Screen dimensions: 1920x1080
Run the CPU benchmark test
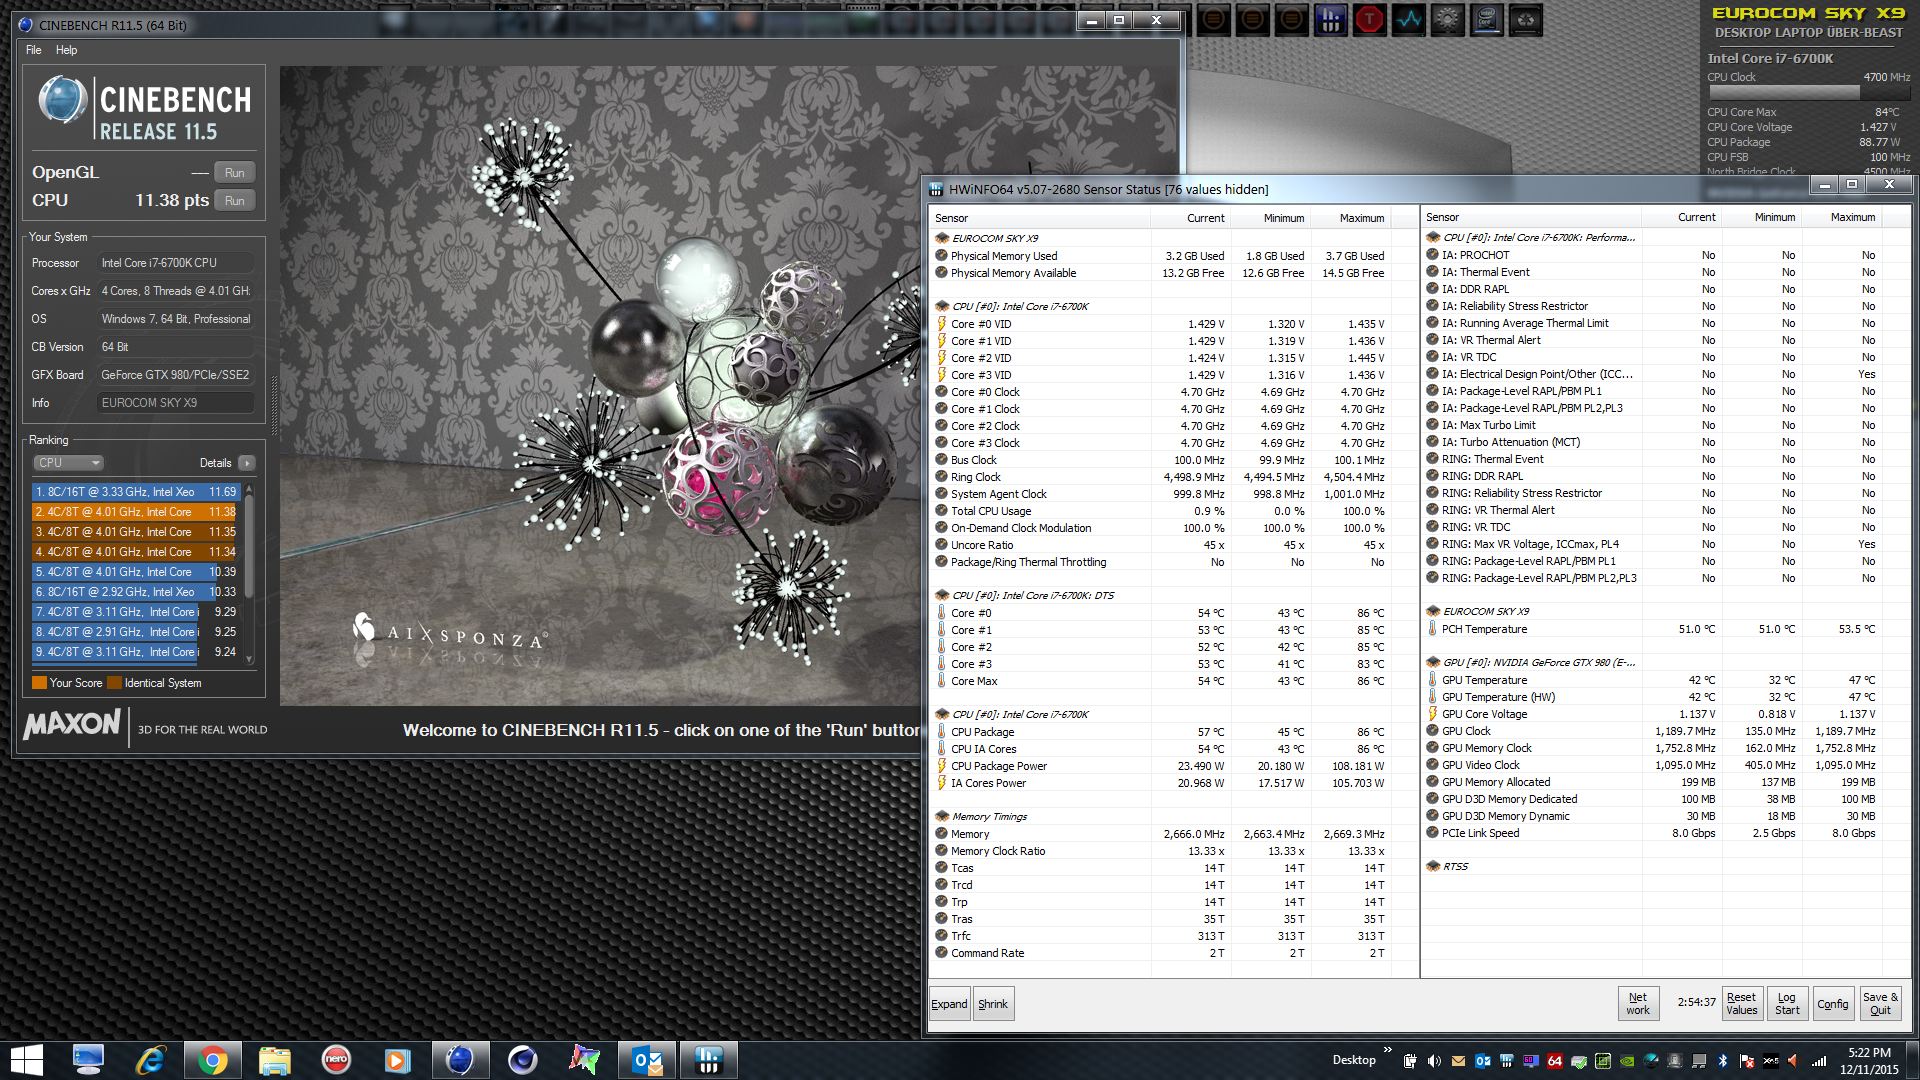[x=234, y=201]
